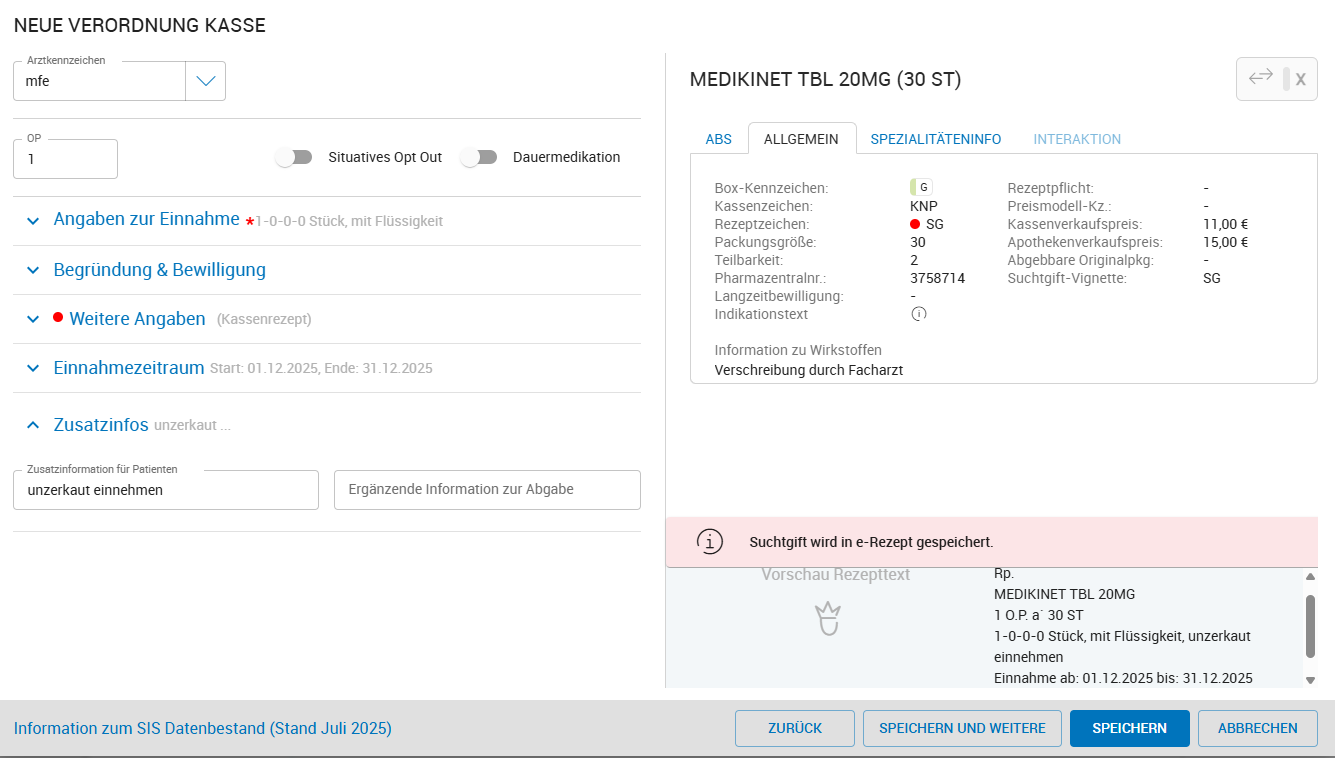The image size is (1335, 758).
Task: Open the Arztkennzeichen dropdown arrow
Action: [205, 81]
